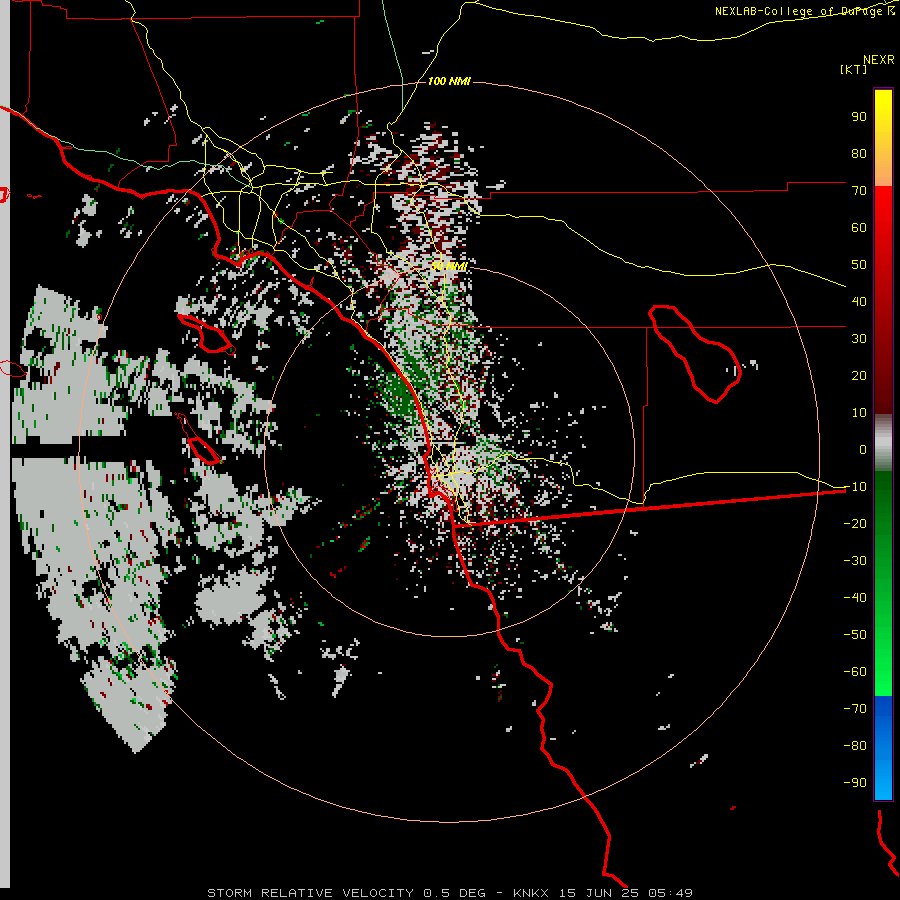Select the 20 value on the velocity scale
Screen dimensions: 900x900
pos(859,375)
